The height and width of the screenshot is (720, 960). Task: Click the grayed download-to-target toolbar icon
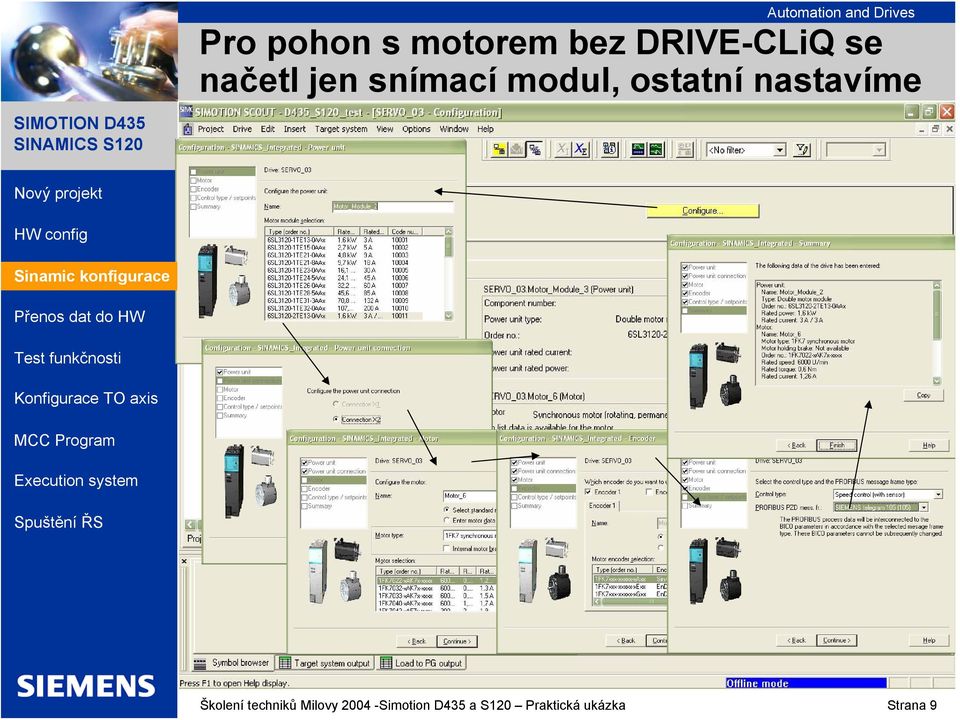pyautogui.click(x=517, y=149)
